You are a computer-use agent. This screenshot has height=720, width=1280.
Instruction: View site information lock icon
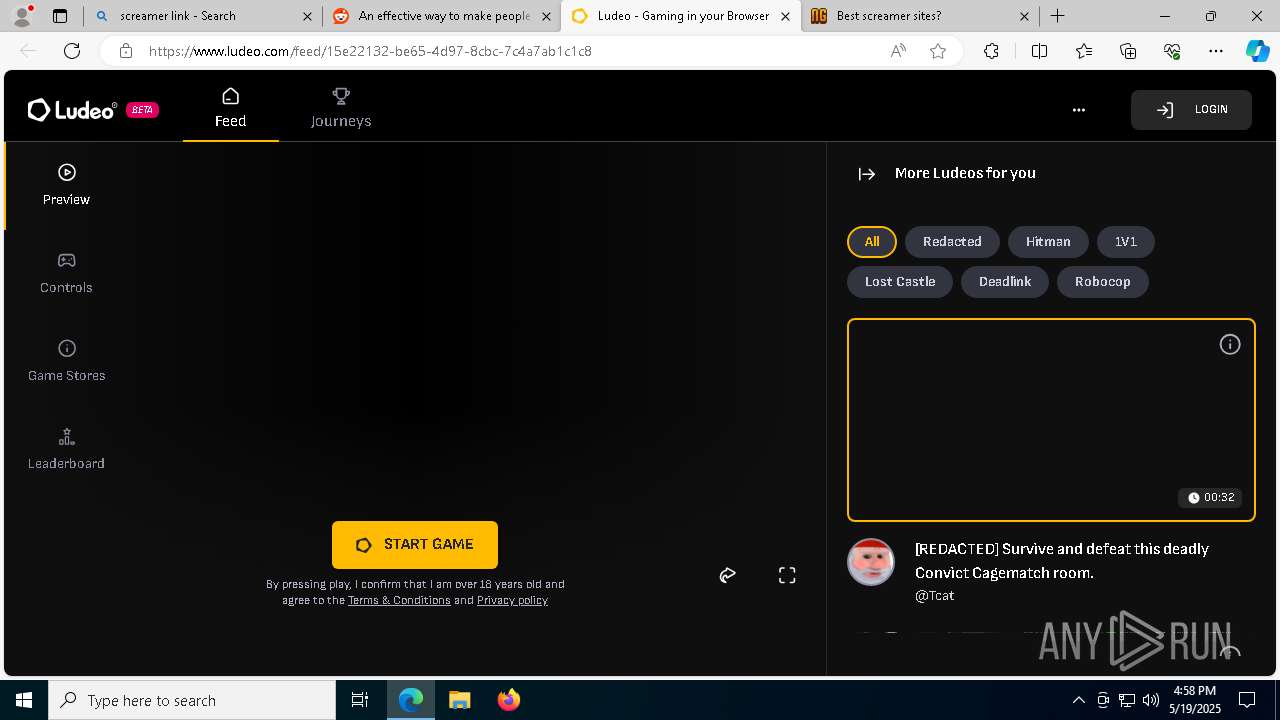pos(125,51)
